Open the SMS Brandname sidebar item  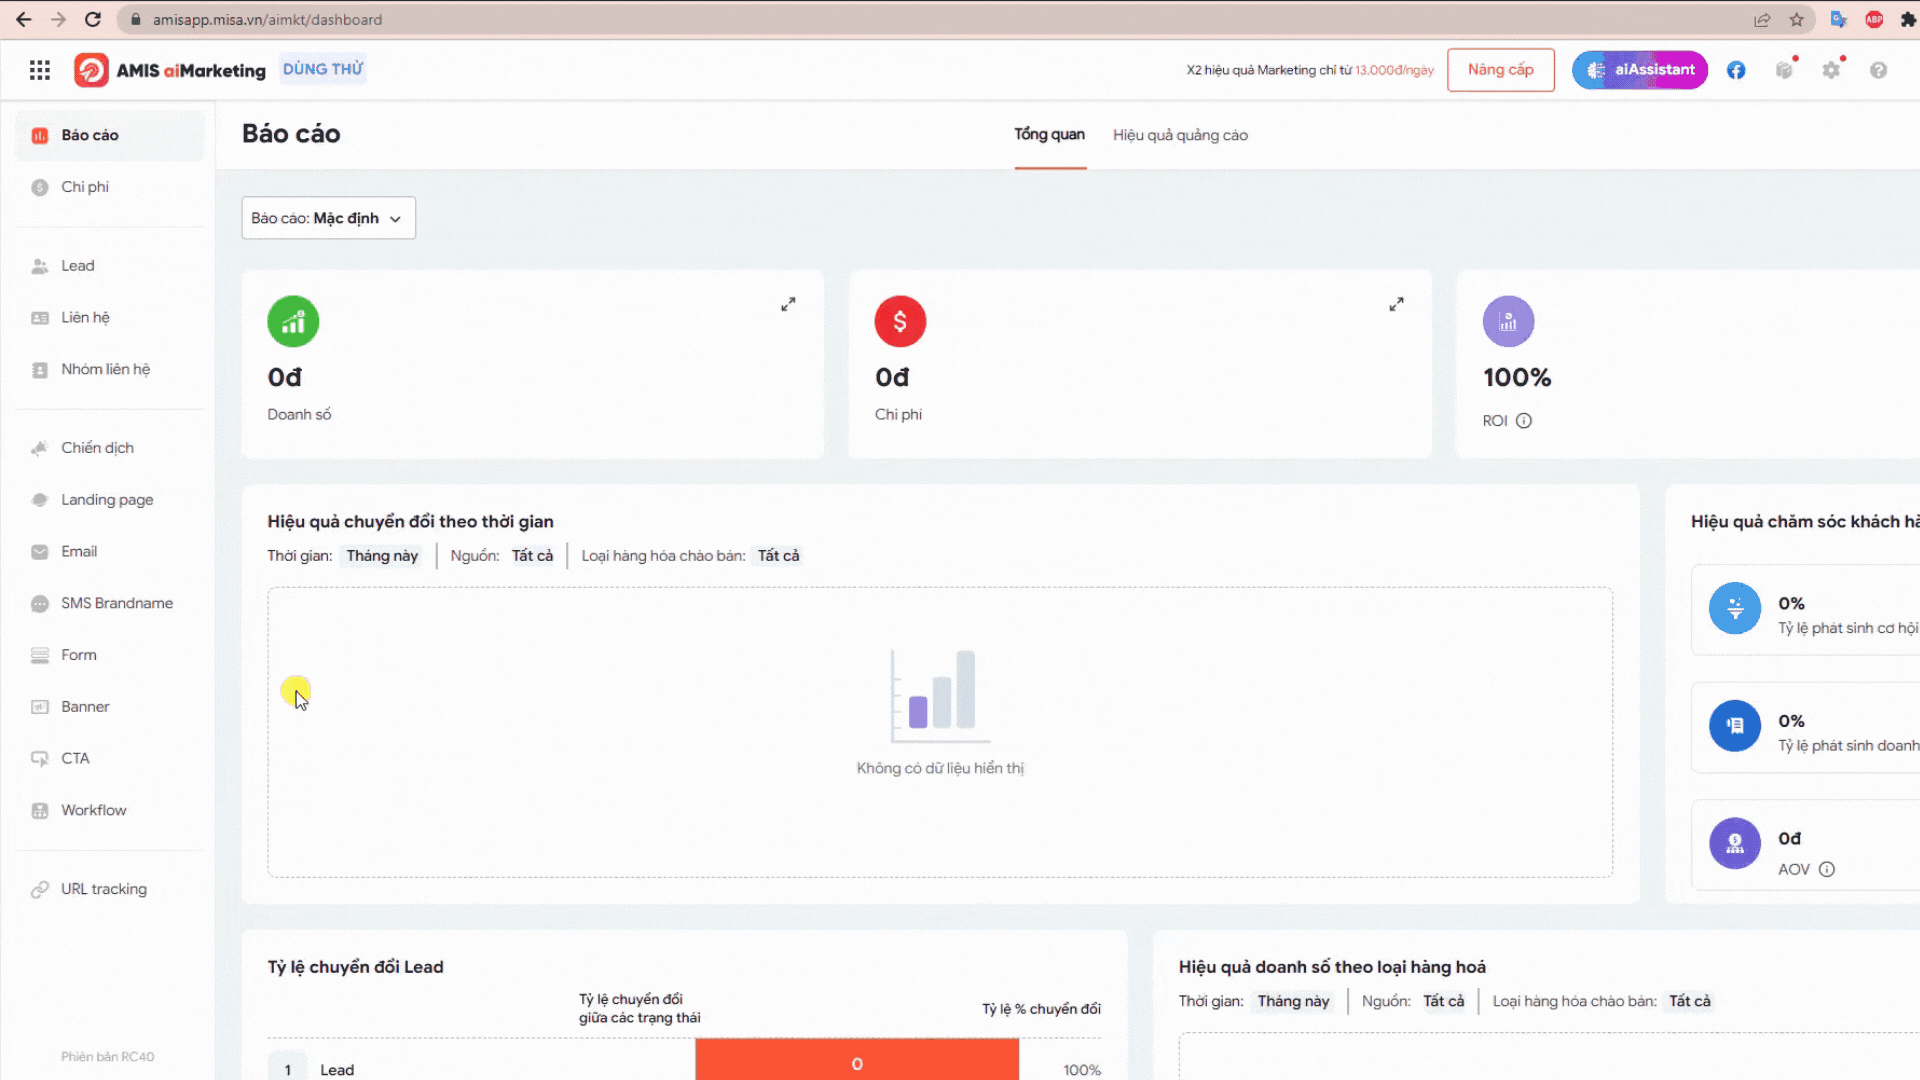[110, 604]
